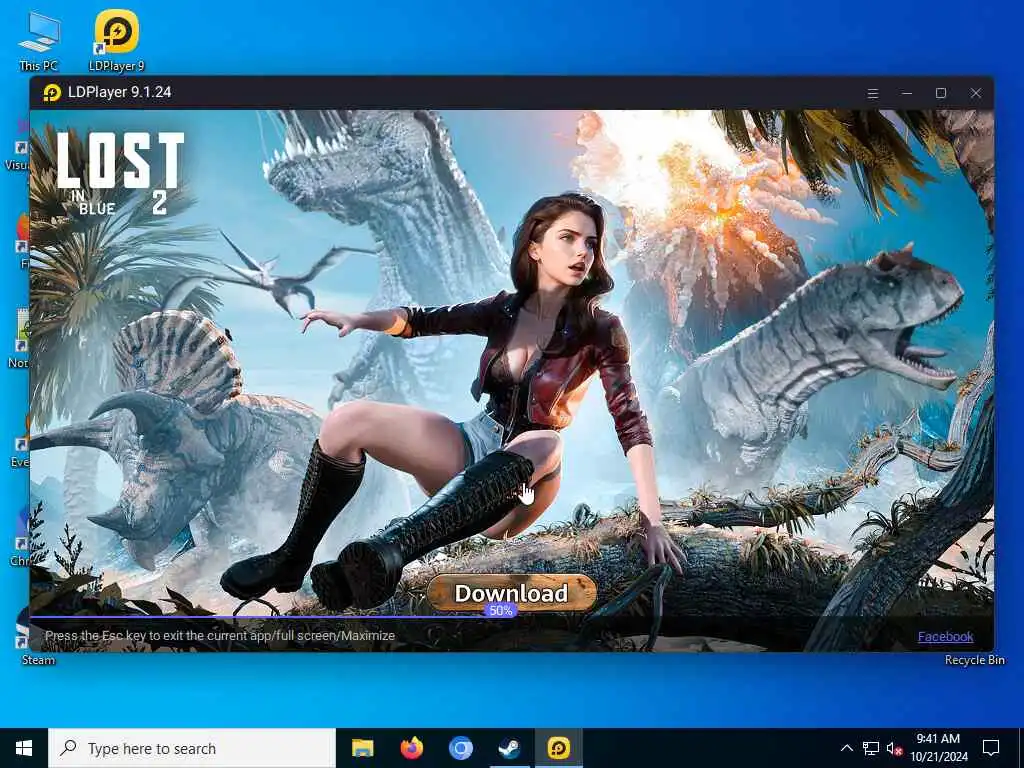Screen dimensions: 1024x768
Task: Click the LDPlayer logo in title bar
Action: 52,93
